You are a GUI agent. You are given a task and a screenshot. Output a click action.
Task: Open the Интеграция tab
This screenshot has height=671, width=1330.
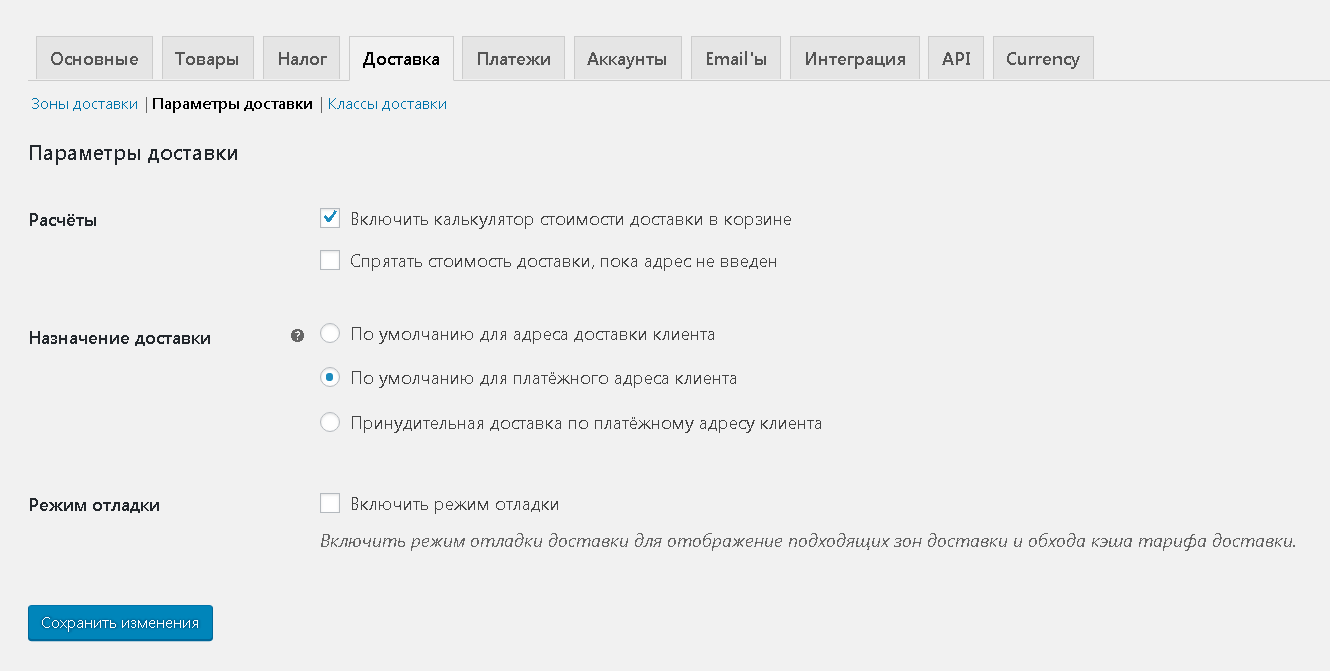855,58
